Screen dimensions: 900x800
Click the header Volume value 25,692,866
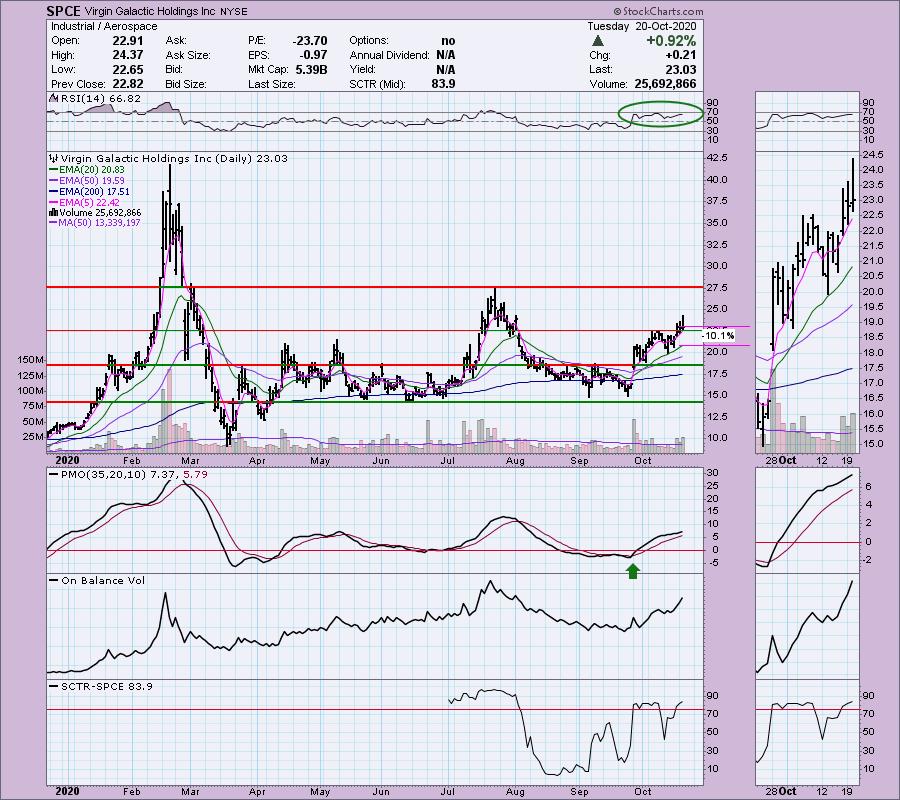[x=665, y=84]
